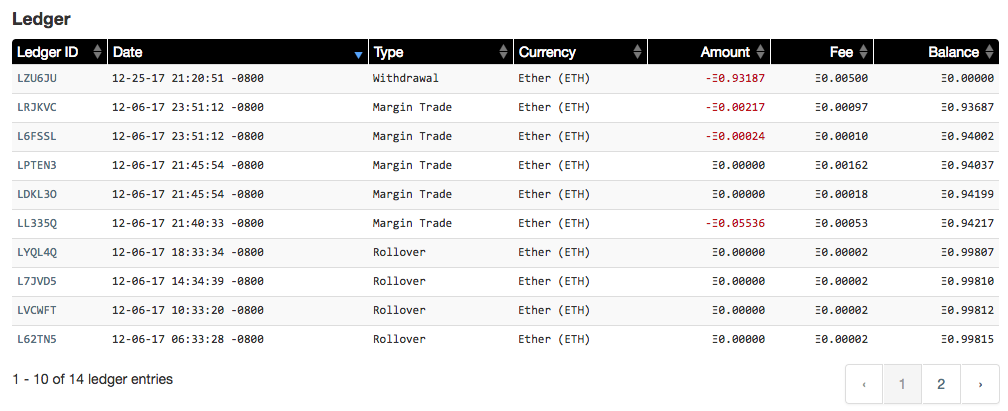Viewport: 1008px width, 411px height.
Task: Go to previous page arrow
Action: (864, 384)
